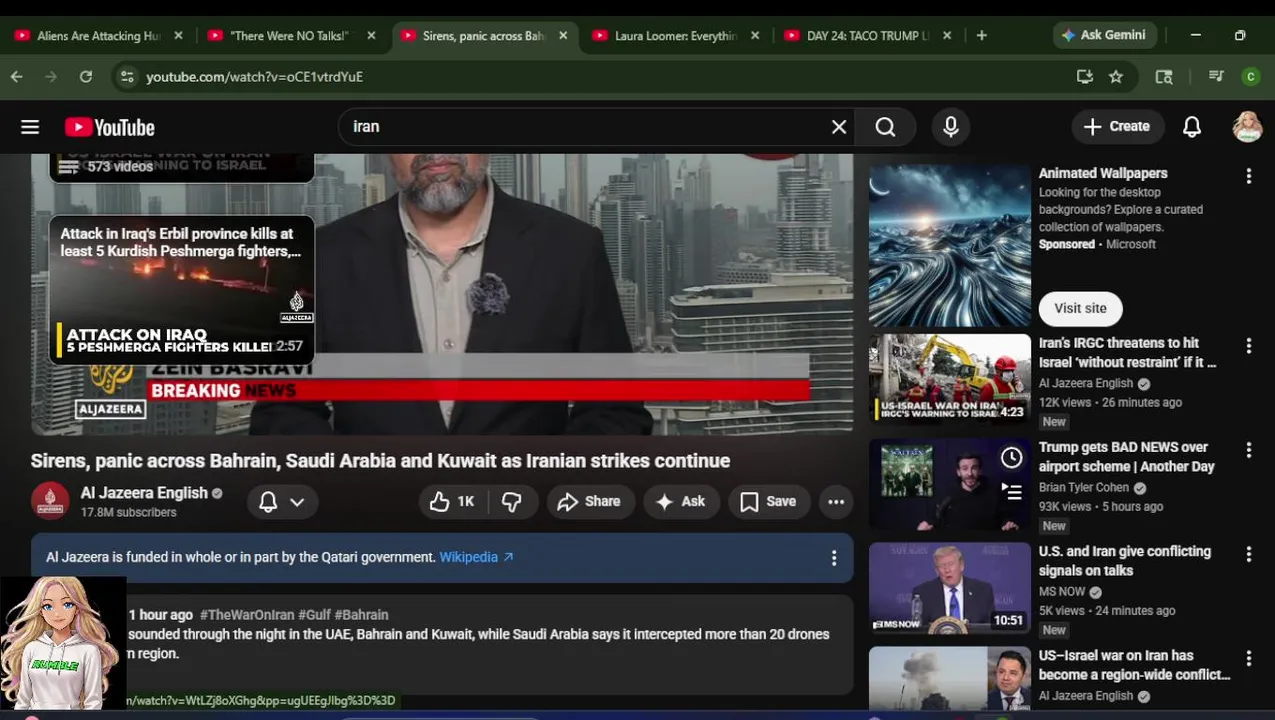Viewport: 1275px width, 720px height.
Task: Click the Ask AI button
Action: (x=681, y=501)
